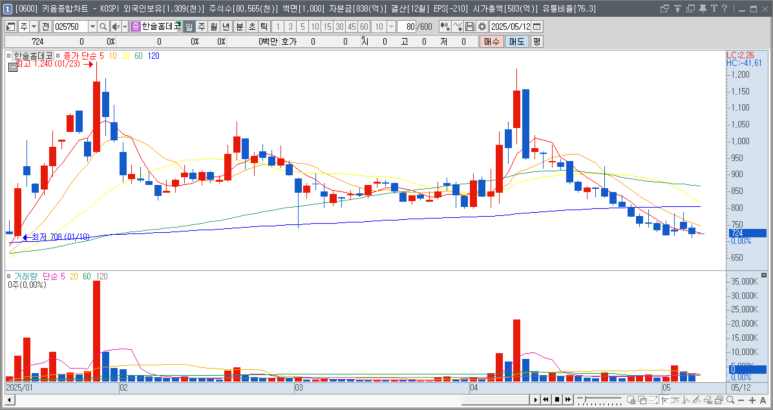773x410 pixels.
Task: Select the 15 interval button
Action: point(327,27)
